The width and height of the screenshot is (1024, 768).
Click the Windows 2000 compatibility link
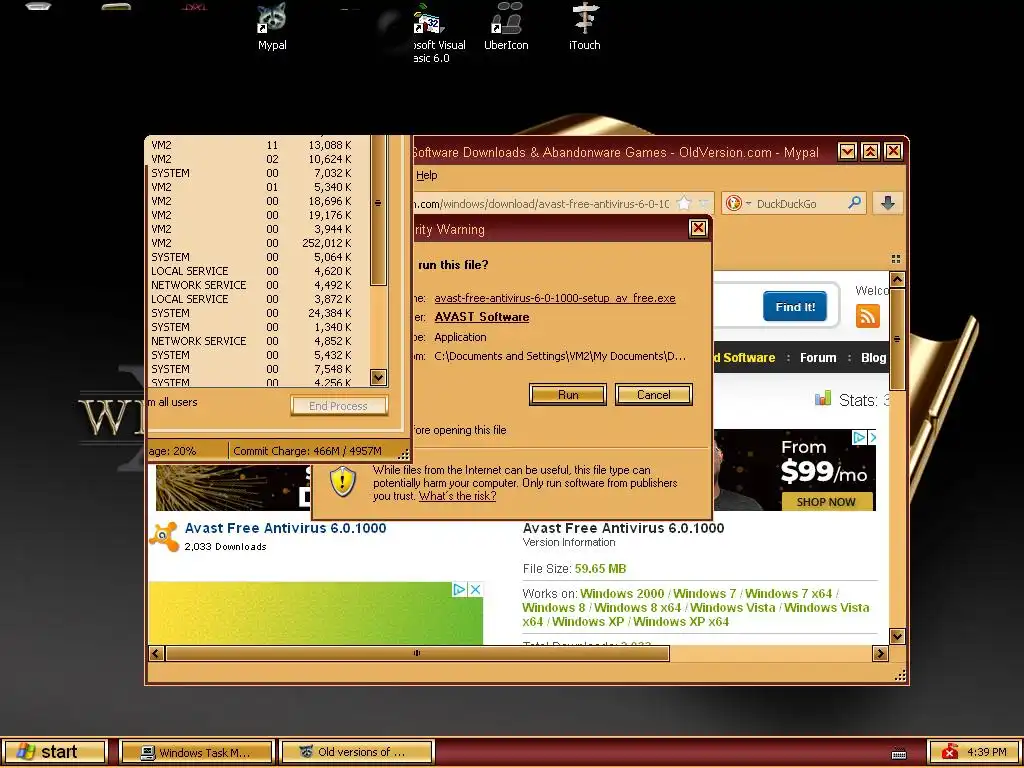tap(622, 594)
